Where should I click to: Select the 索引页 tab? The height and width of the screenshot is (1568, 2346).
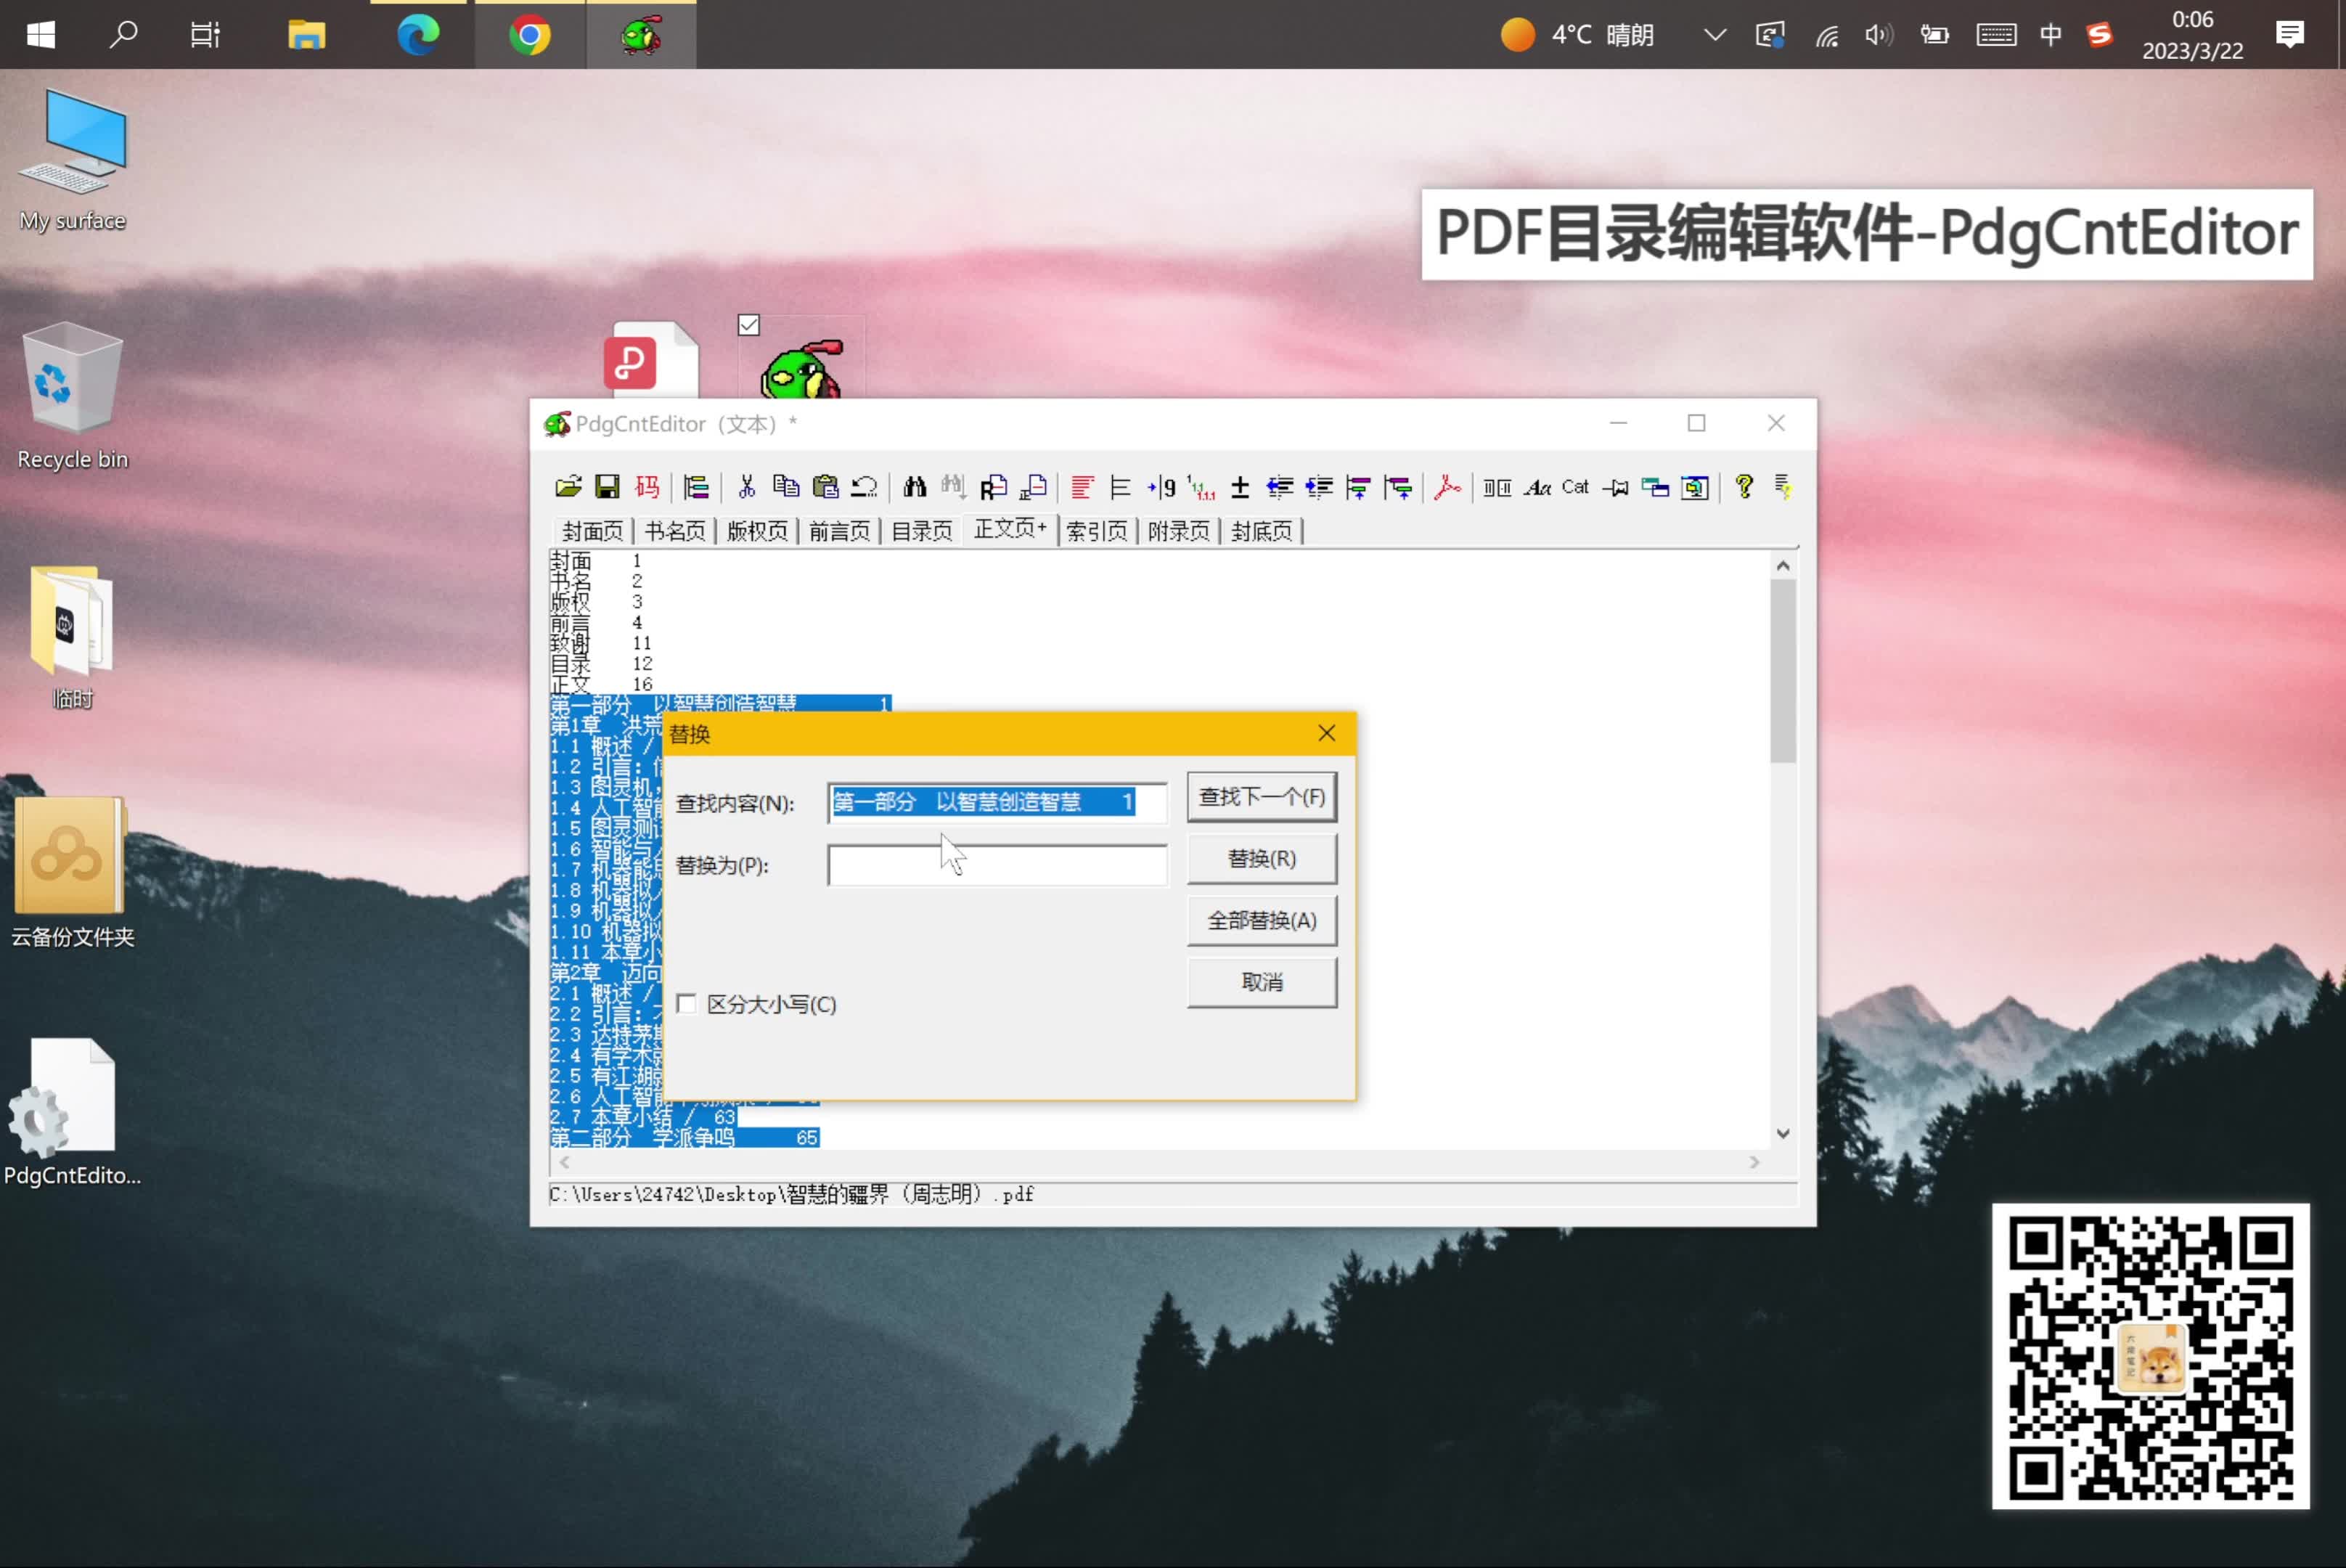tap(1097, 531)
